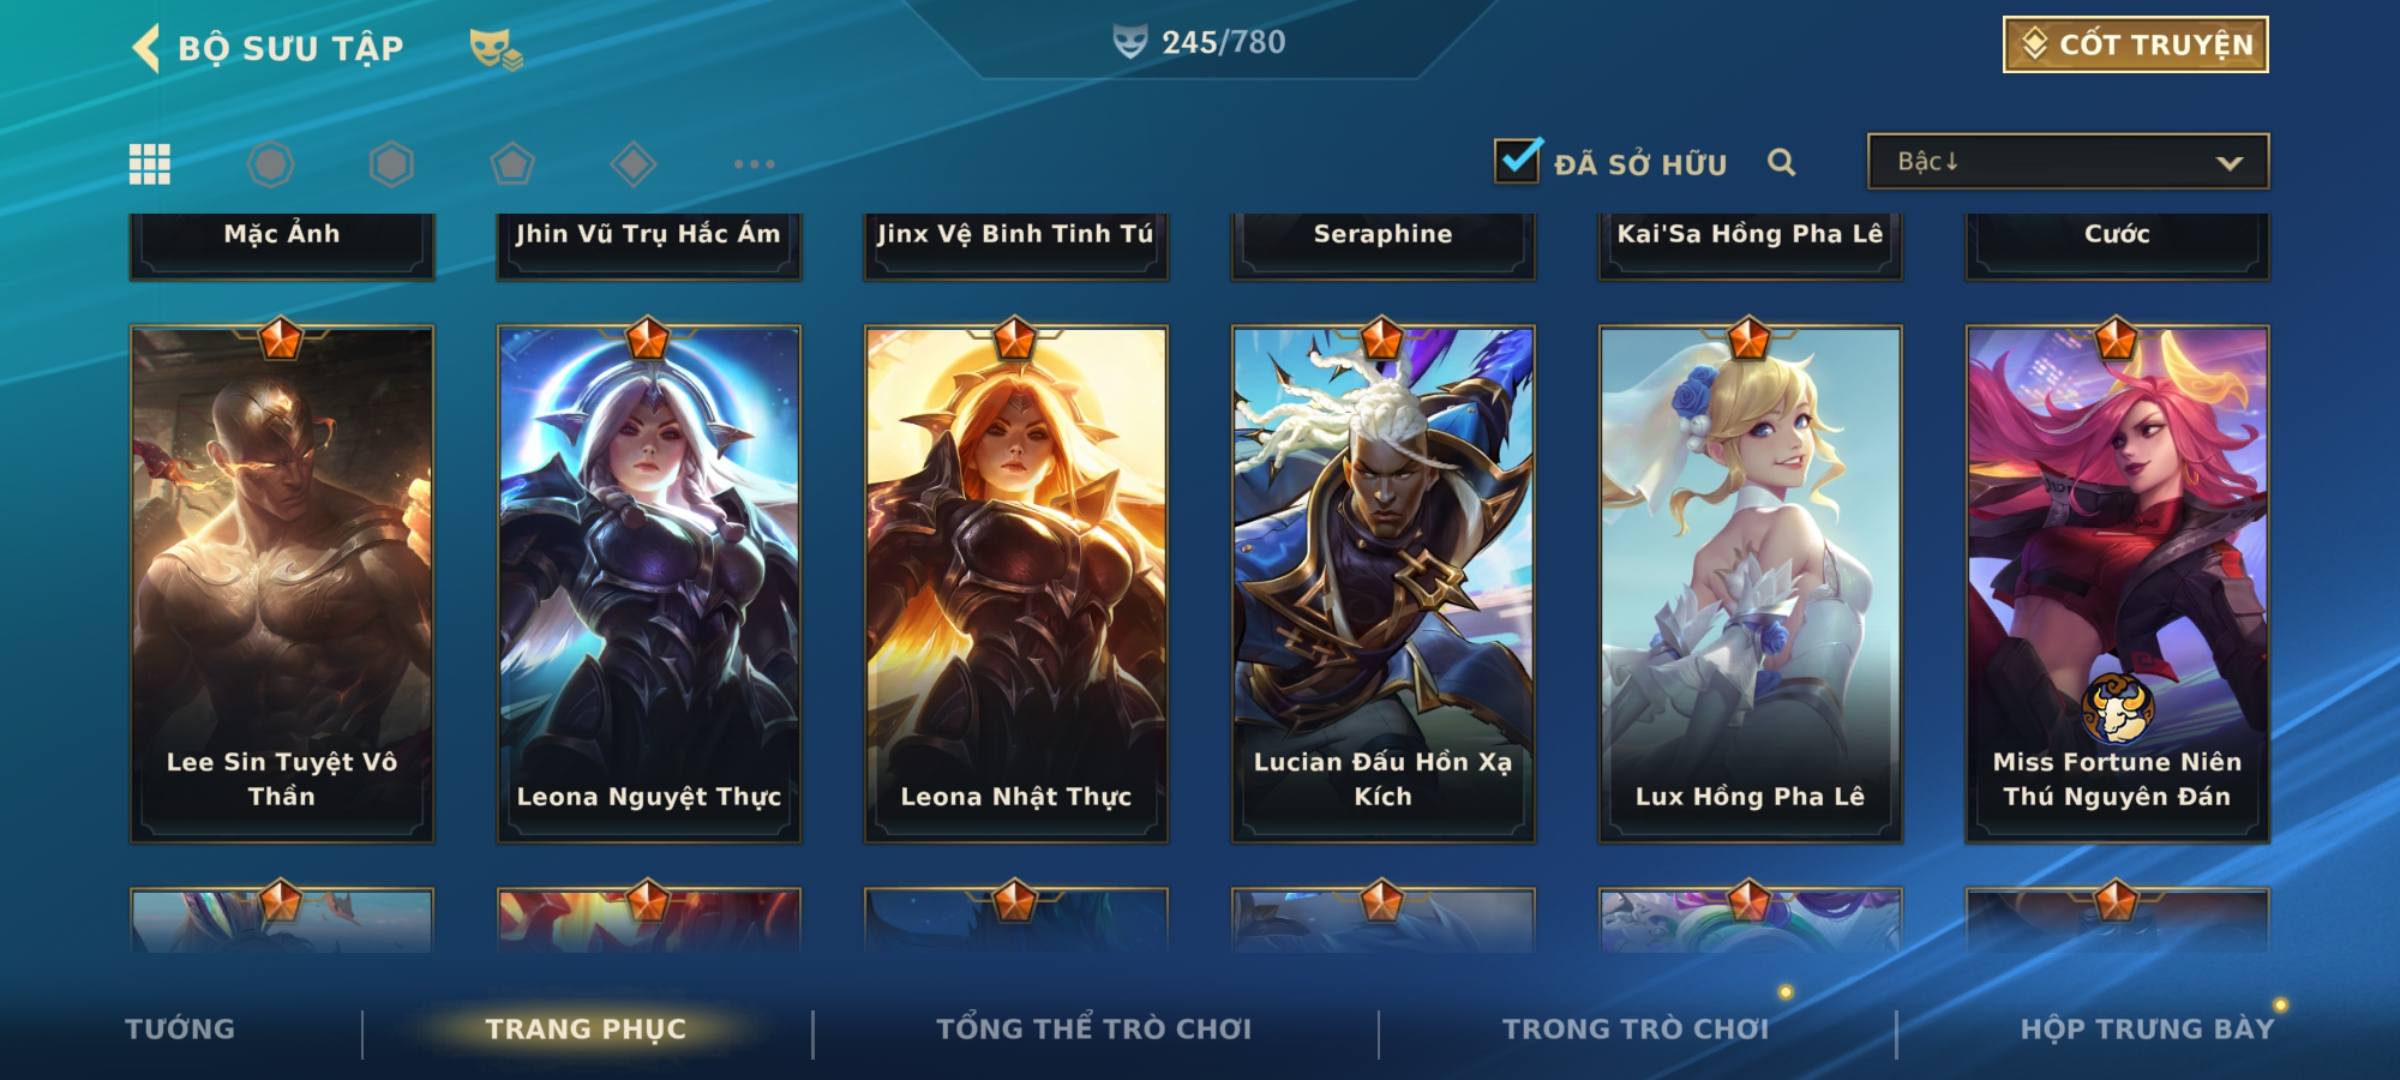This screenshot has width=2400, height=1080.
Task: Switch to Tổng Thể Trò Chơi tab
Action: tap(1094, 1029)
